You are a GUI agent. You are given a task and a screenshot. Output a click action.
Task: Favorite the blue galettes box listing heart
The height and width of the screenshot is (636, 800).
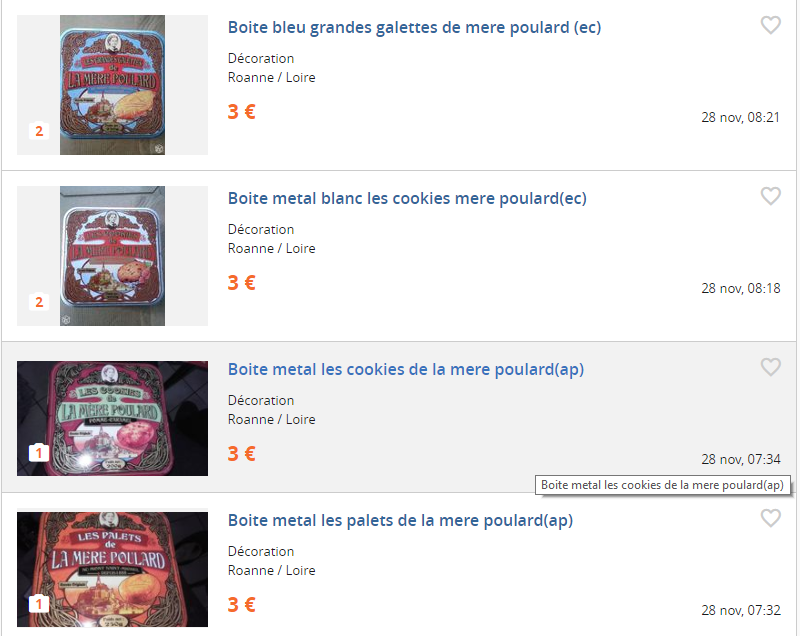[770, 25]
